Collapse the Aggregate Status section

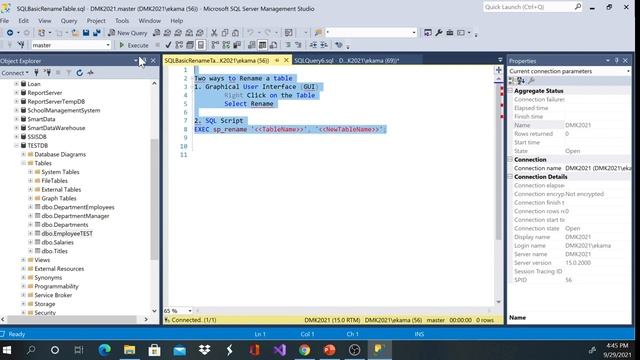tap(510, 91)
